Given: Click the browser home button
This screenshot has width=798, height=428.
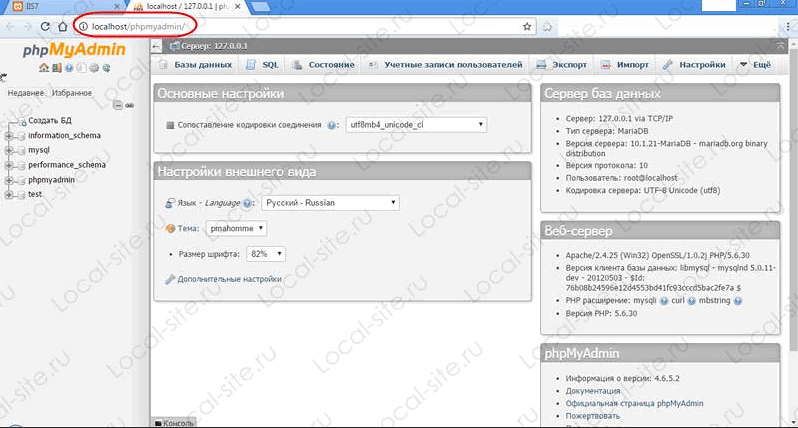Looking at the screenshot, I should (x=62, y=26).
